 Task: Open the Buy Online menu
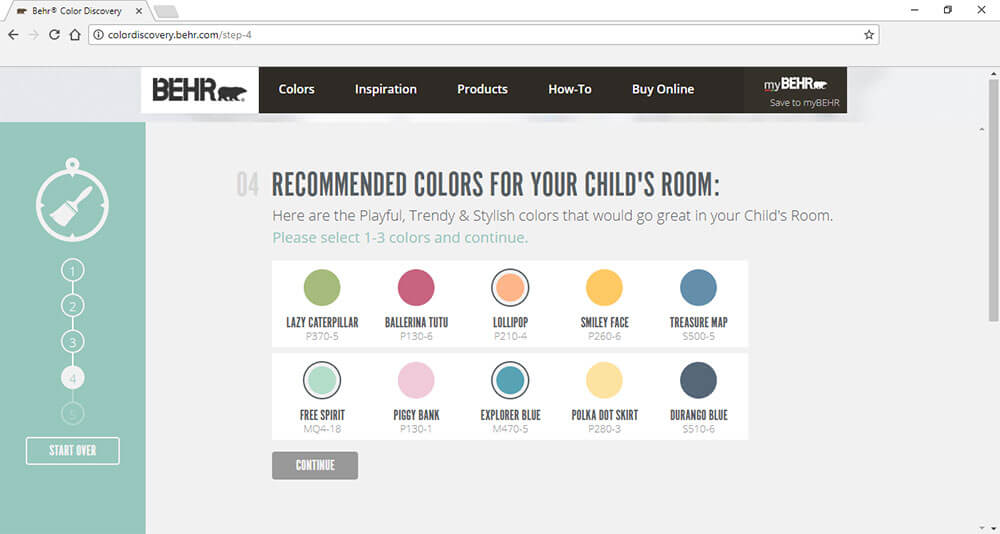[x=663, y=89]
